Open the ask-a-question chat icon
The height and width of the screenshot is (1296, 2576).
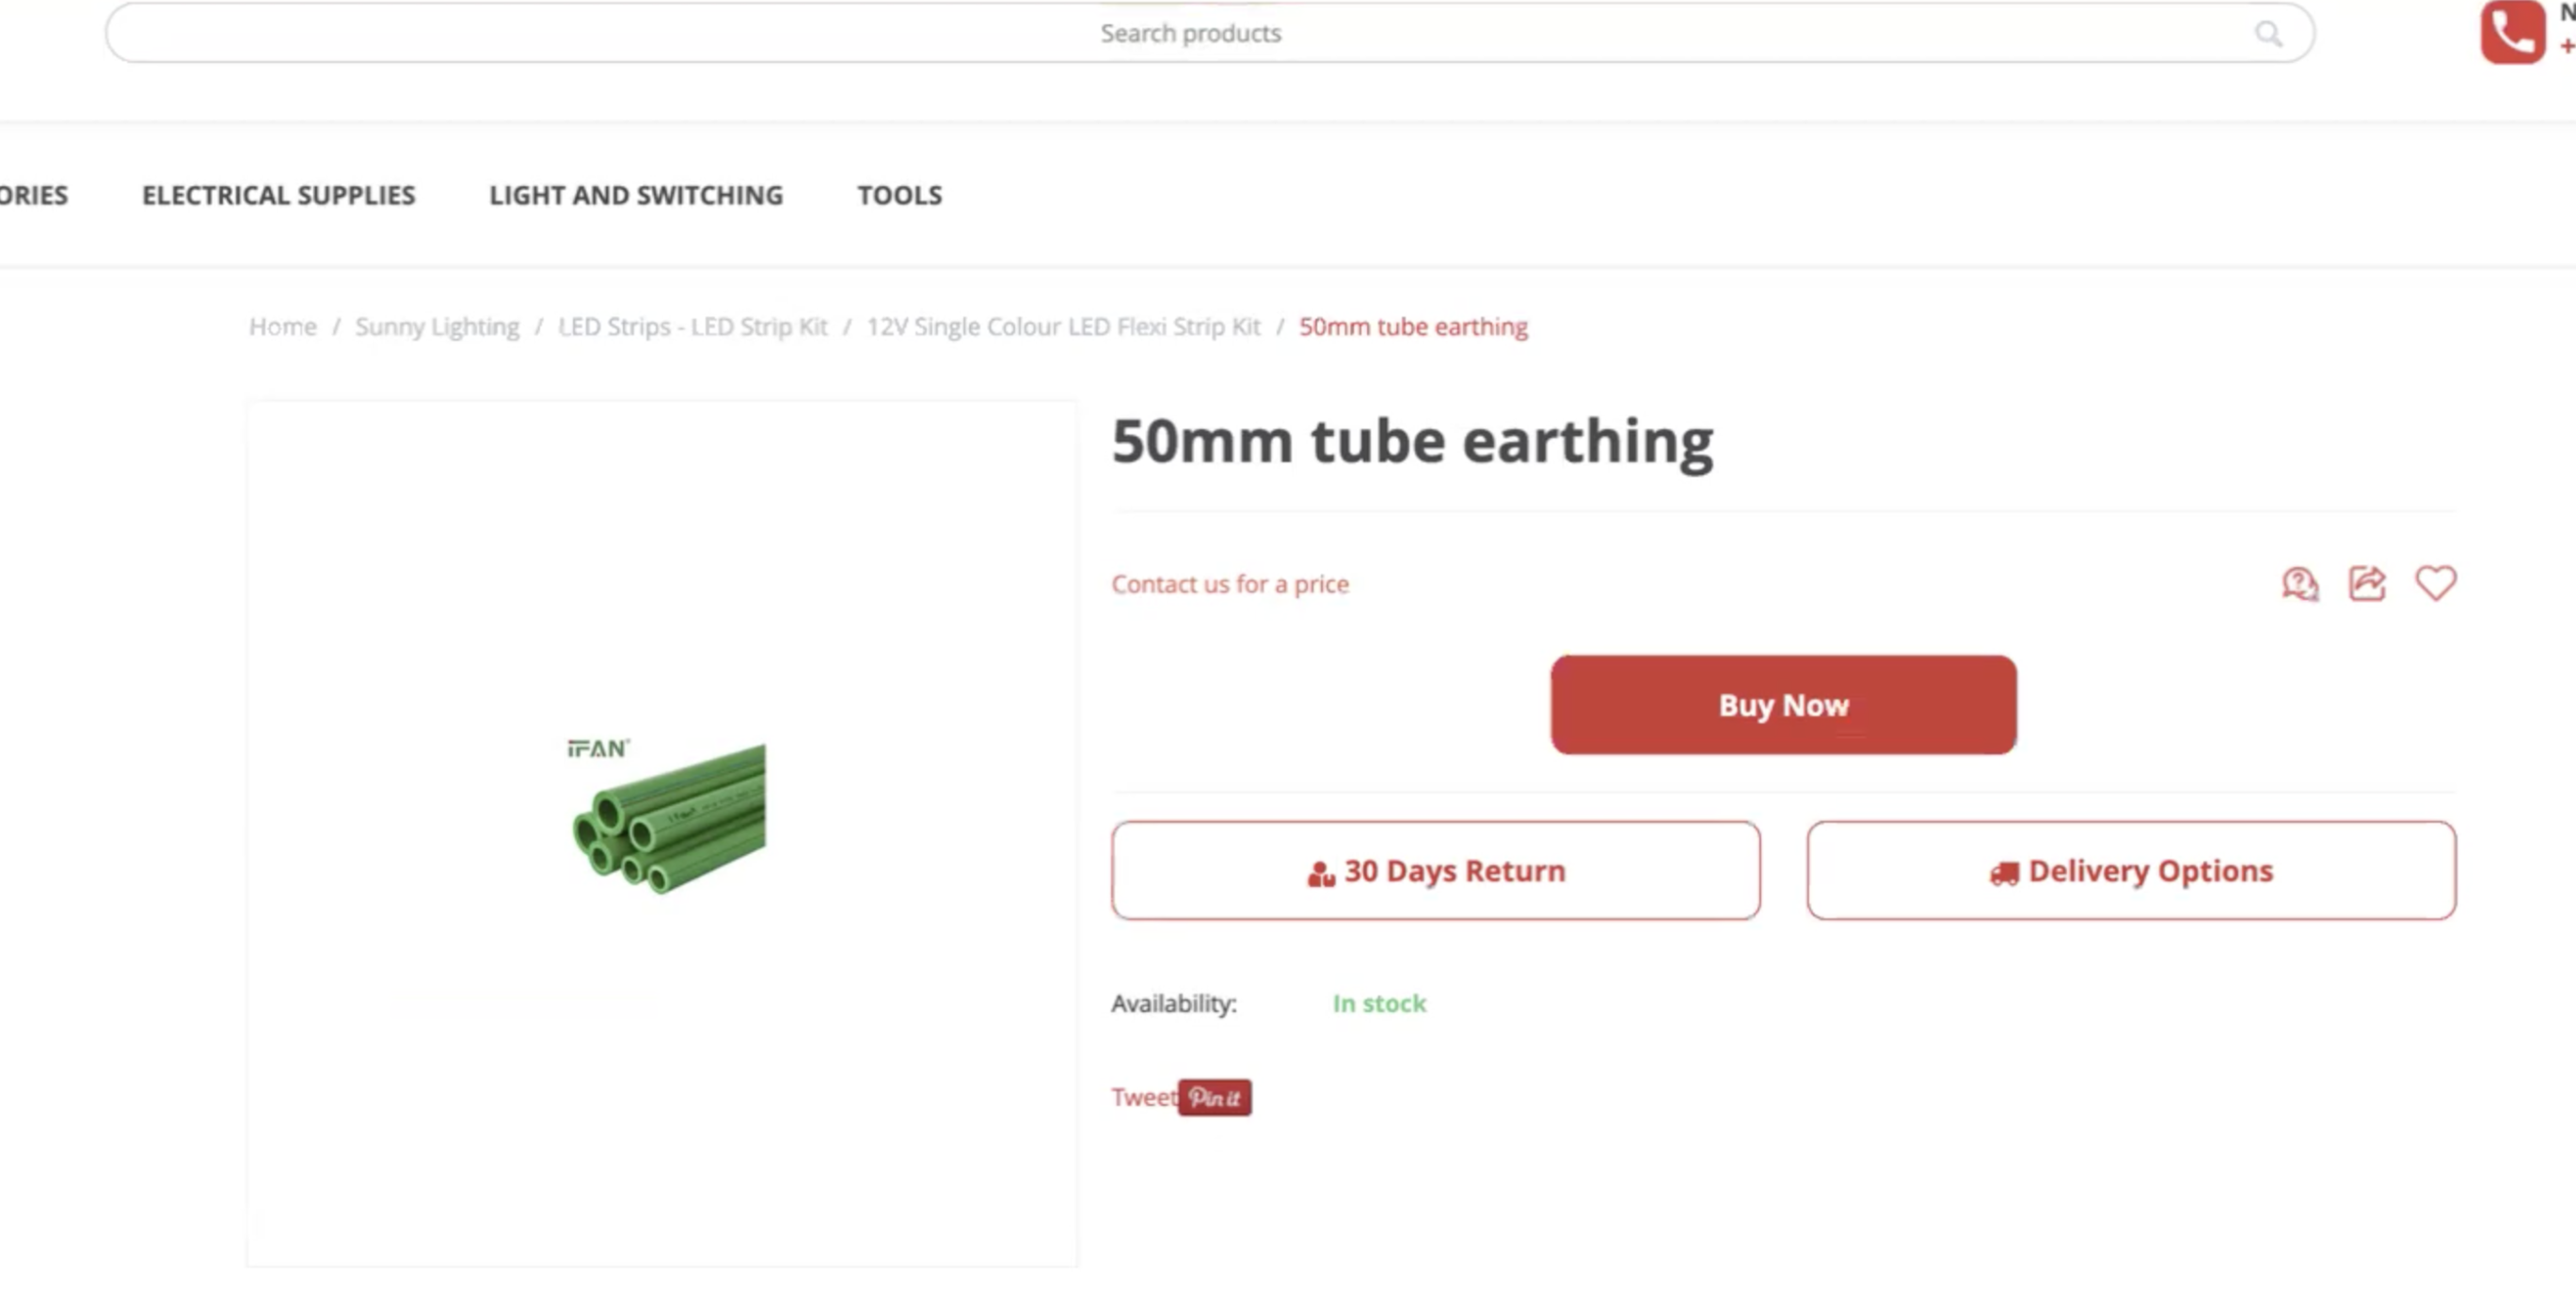tap(2299, 583)
